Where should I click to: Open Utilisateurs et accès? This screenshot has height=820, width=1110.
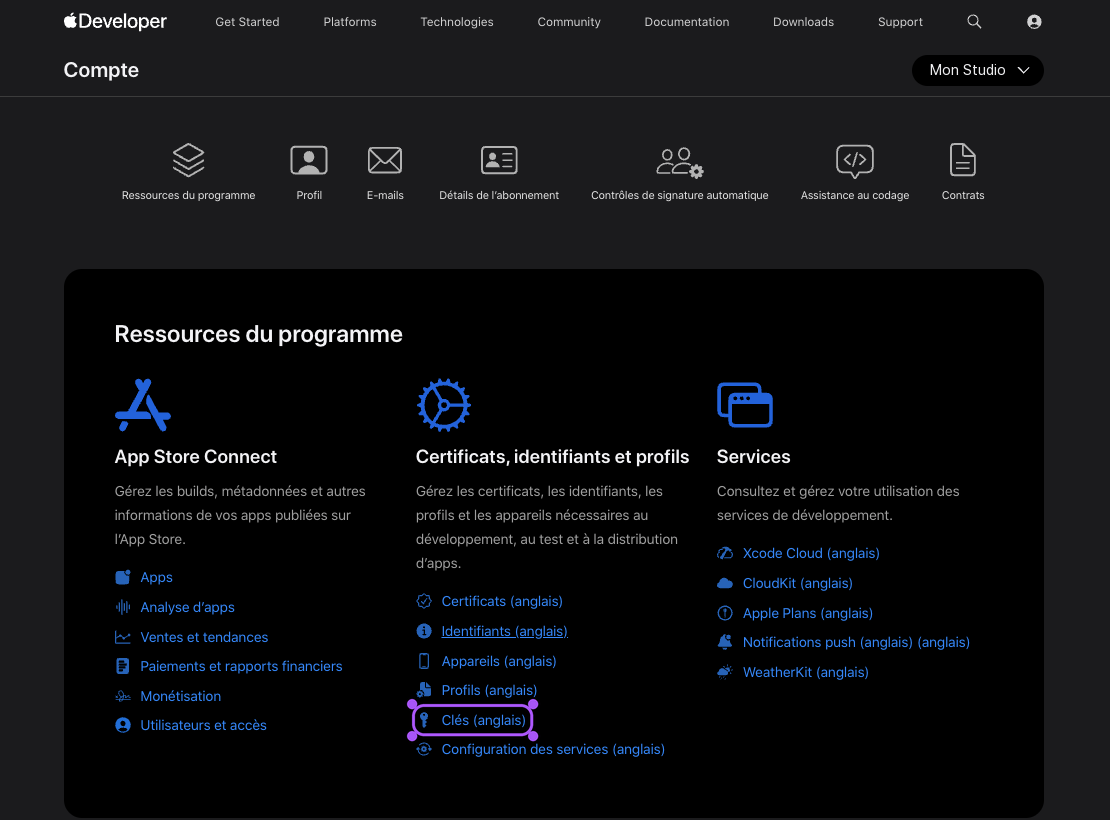coord(203,725)
